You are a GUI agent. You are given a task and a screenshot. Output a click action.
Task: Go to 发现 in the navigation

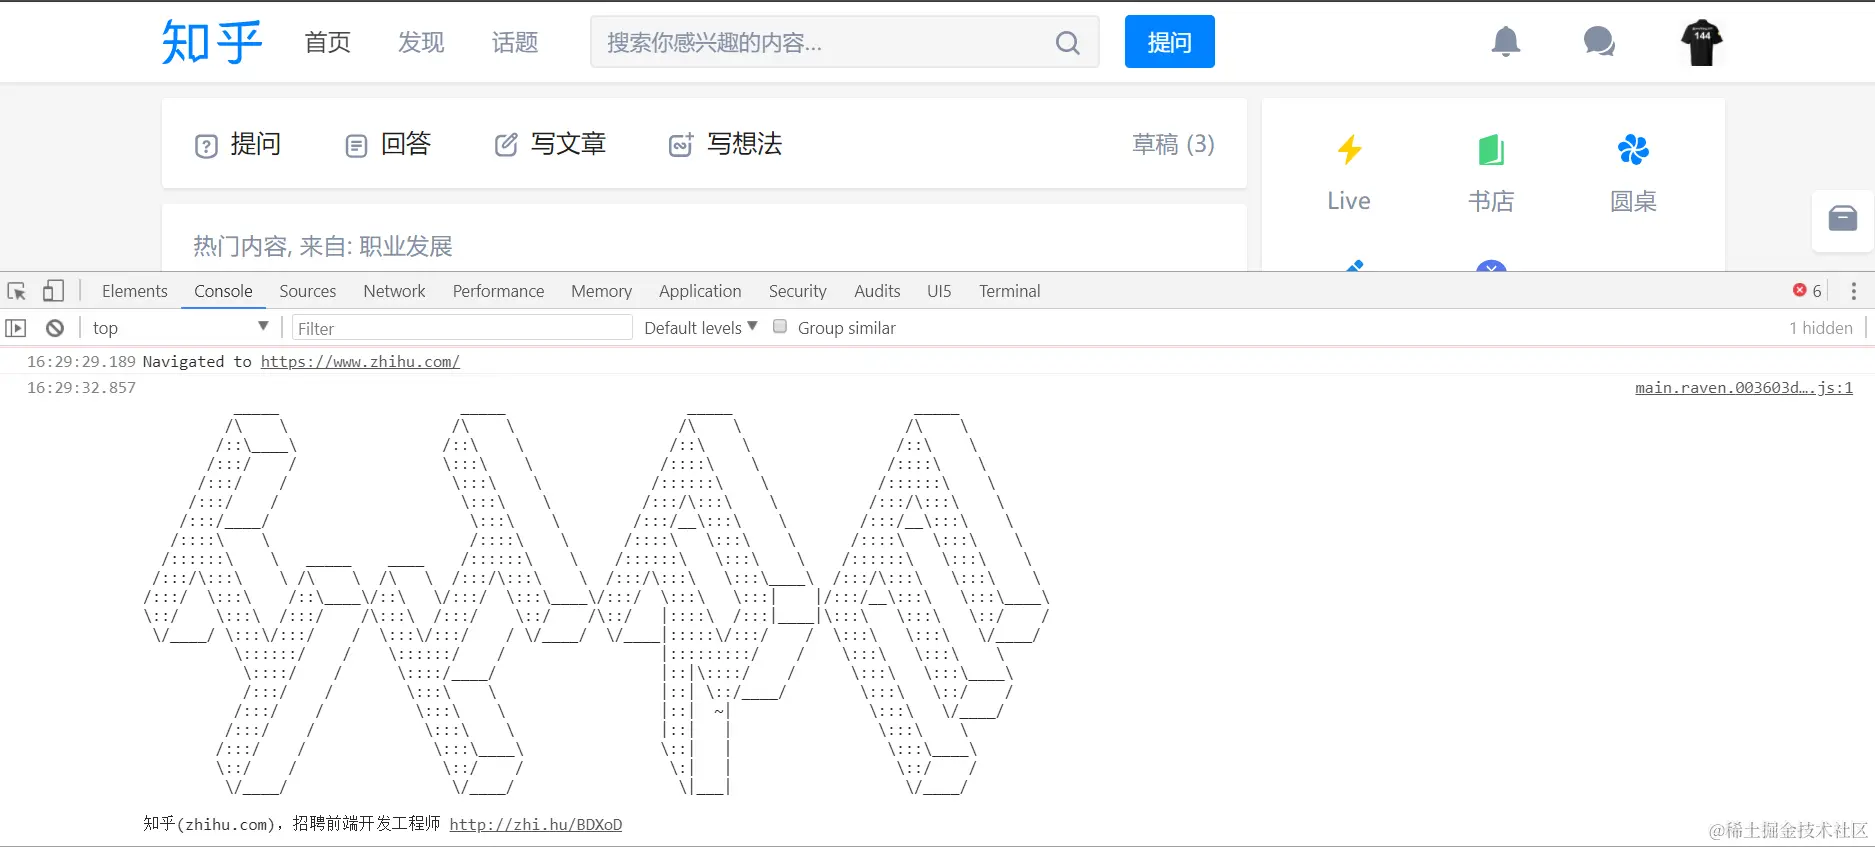pyautogui.click(x=421, y=42)
